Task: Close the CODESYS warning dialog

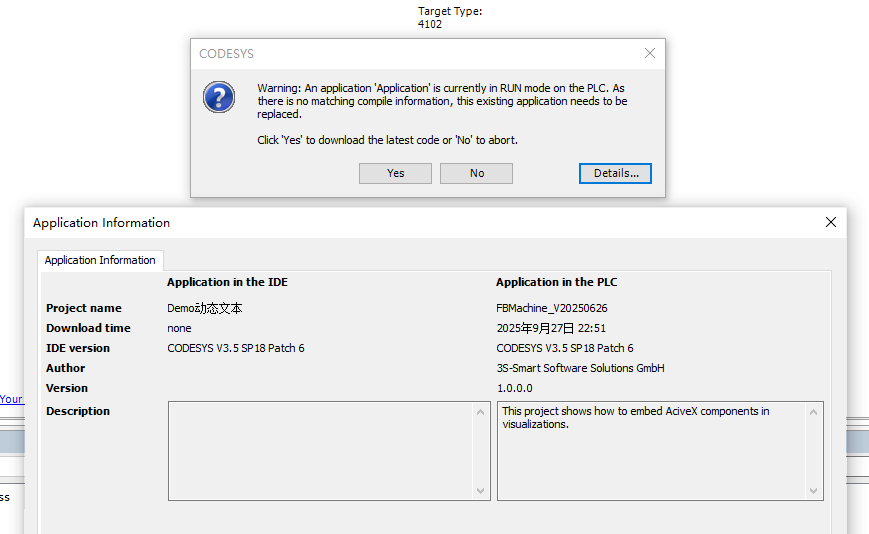Action: [650, 53]
